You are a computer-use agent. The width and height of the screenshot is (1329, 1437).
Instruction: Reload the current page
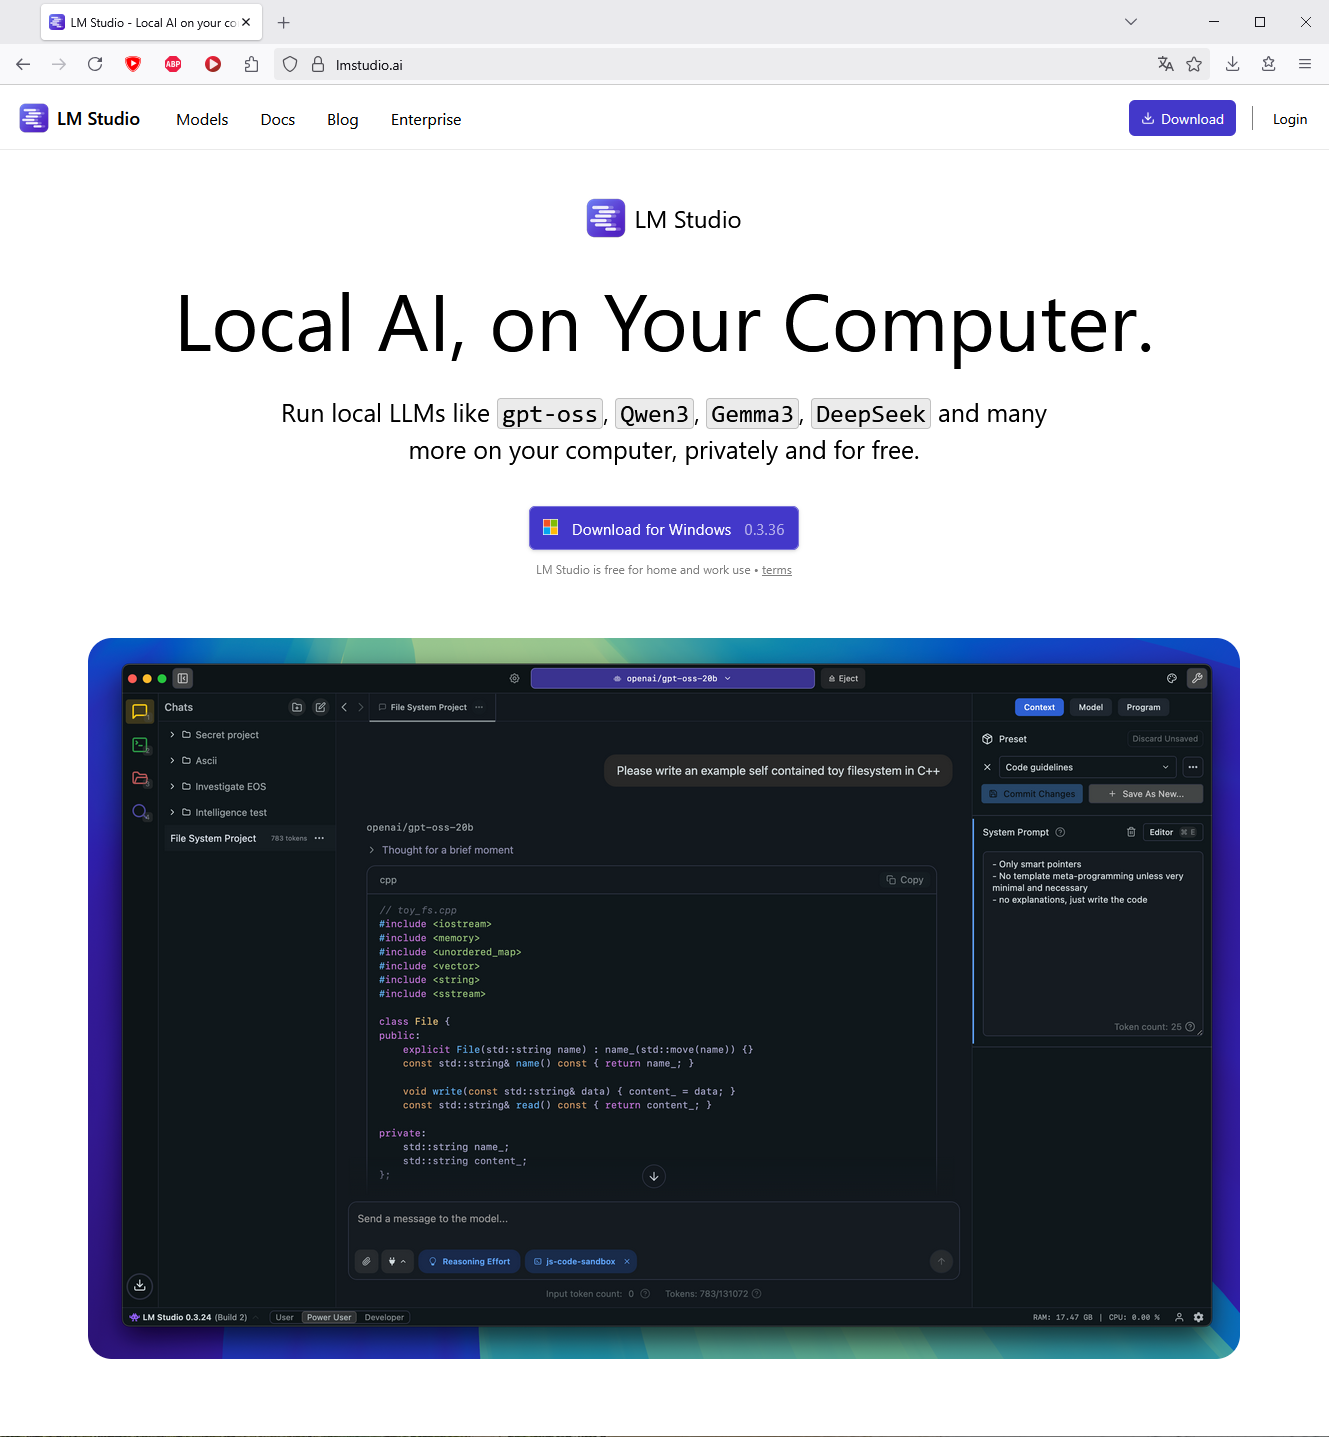pos(95,64)
